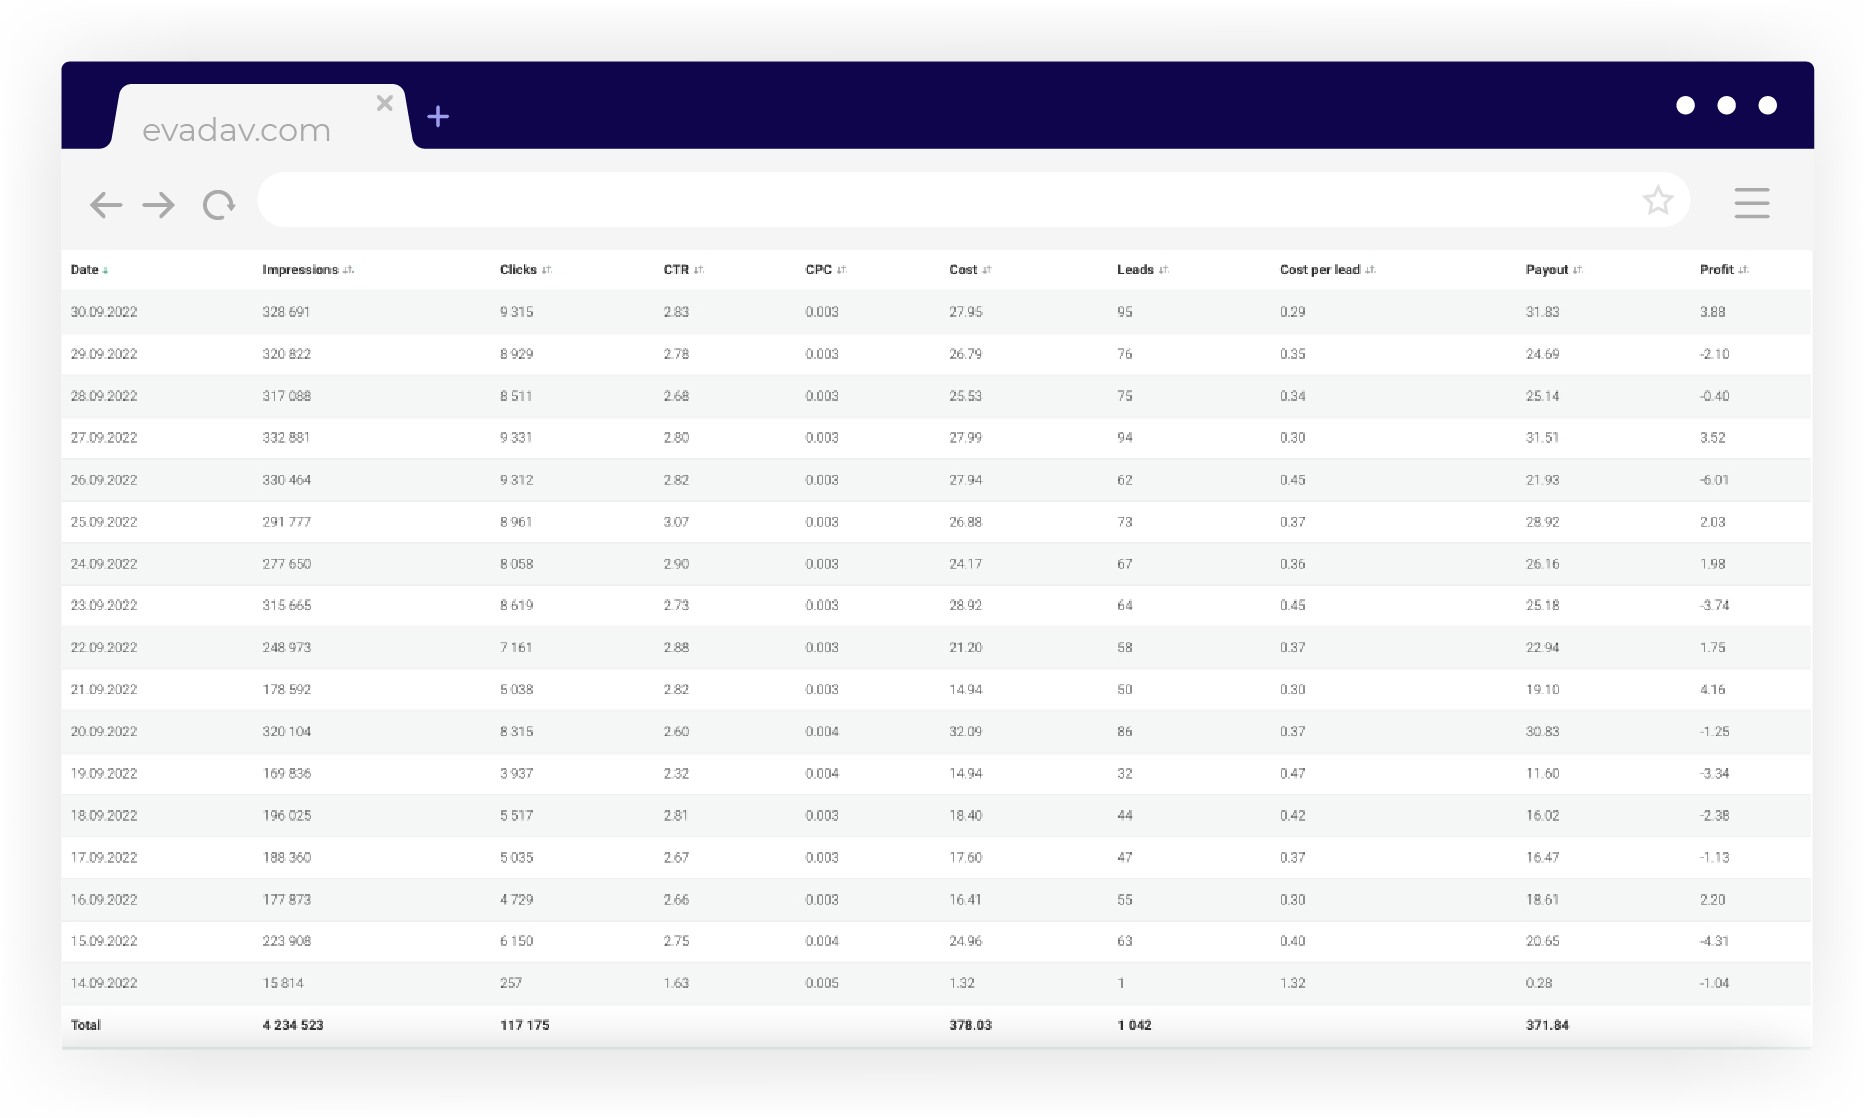Bookmark page with the star icon
The image size is (1864, 1118).
[x=1657, y=201]
